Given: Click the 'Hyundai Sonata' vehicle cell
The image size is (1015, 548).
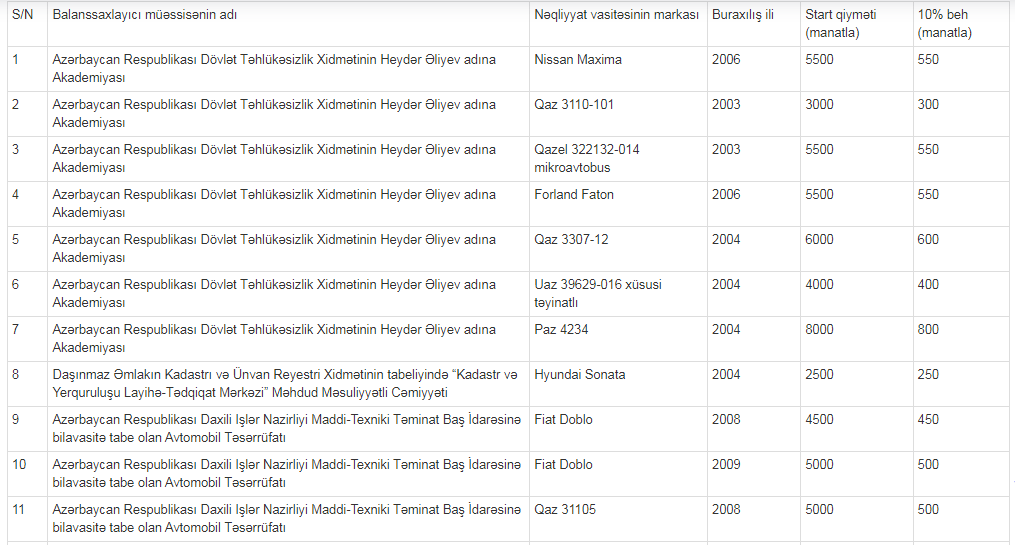Looking at the screenshot, I should [618, 384].
